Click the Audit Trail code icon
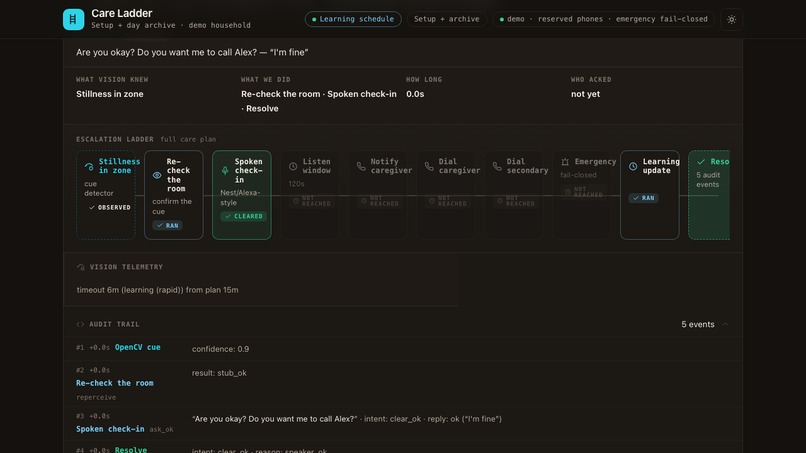806x453 pixels. [80, 324]
